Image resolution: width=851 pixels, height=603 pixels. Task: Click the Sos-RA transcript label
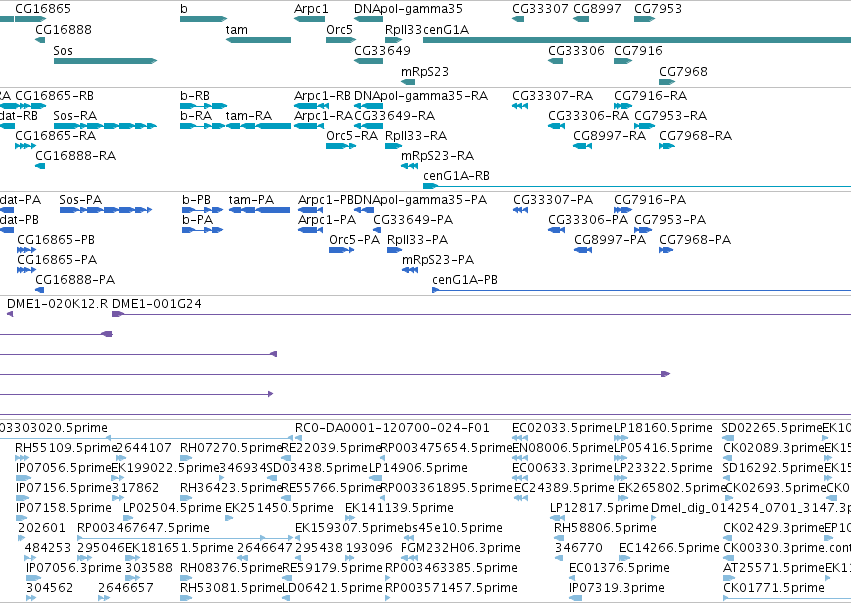[75, 116]
